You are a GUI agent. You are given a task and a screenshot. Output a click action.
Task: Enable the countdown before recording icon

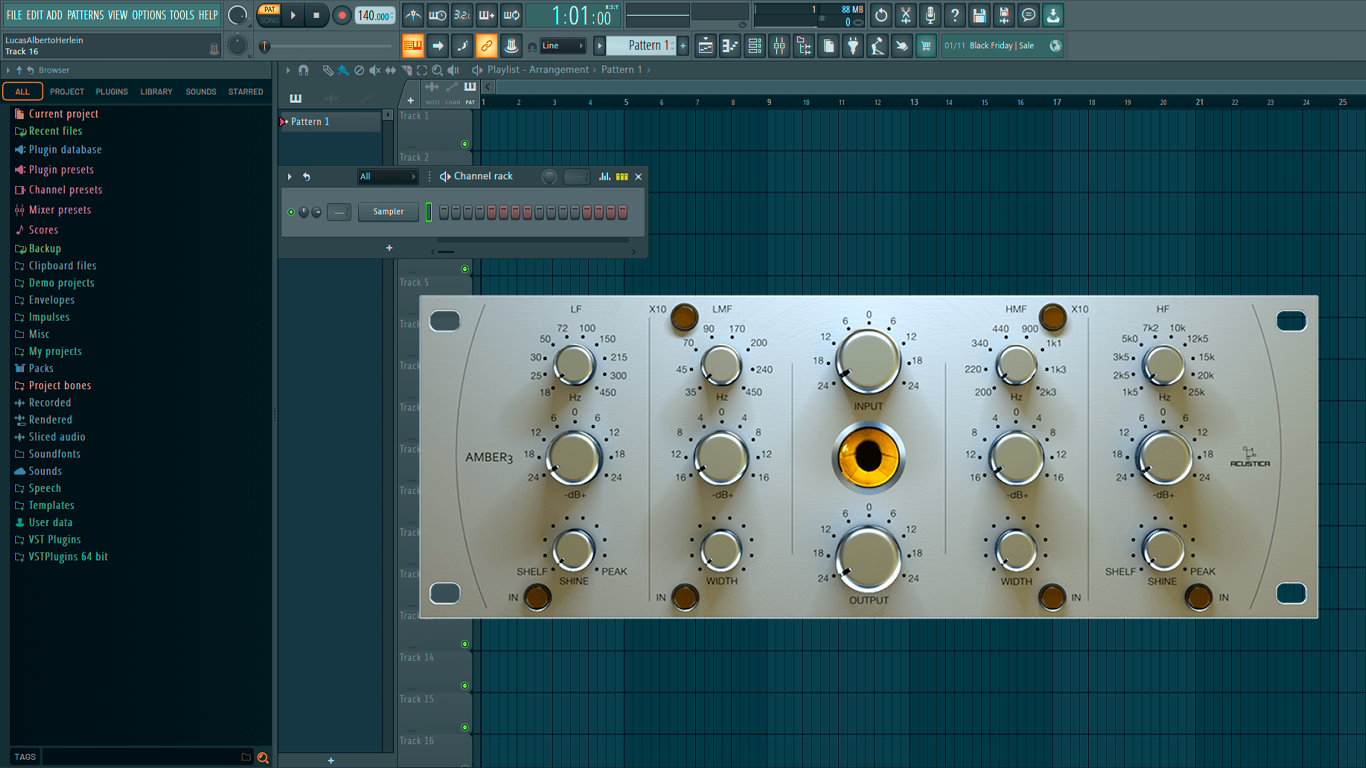coord(462,15)
